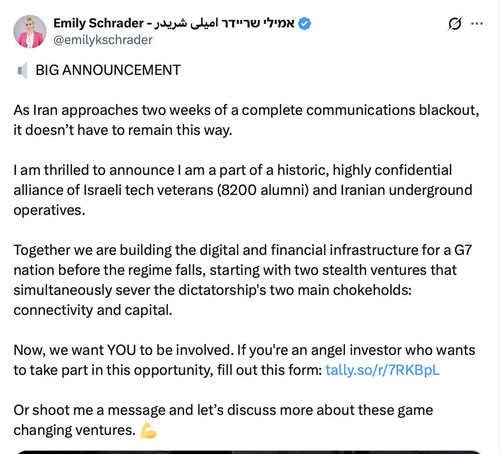Open the three-dot more options menu
Viewport: 500px width, 454px height.
[x=477, y=23]
